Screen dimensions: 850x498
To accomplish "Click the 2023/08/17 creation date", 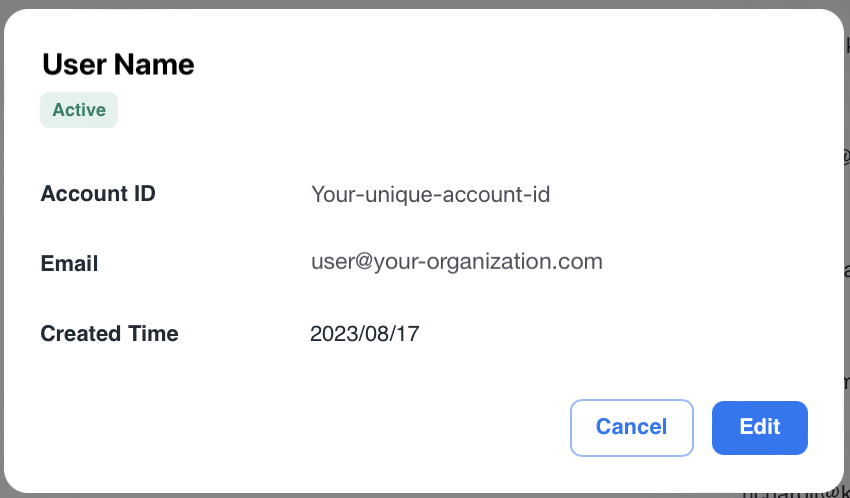I will coord(365,334).
